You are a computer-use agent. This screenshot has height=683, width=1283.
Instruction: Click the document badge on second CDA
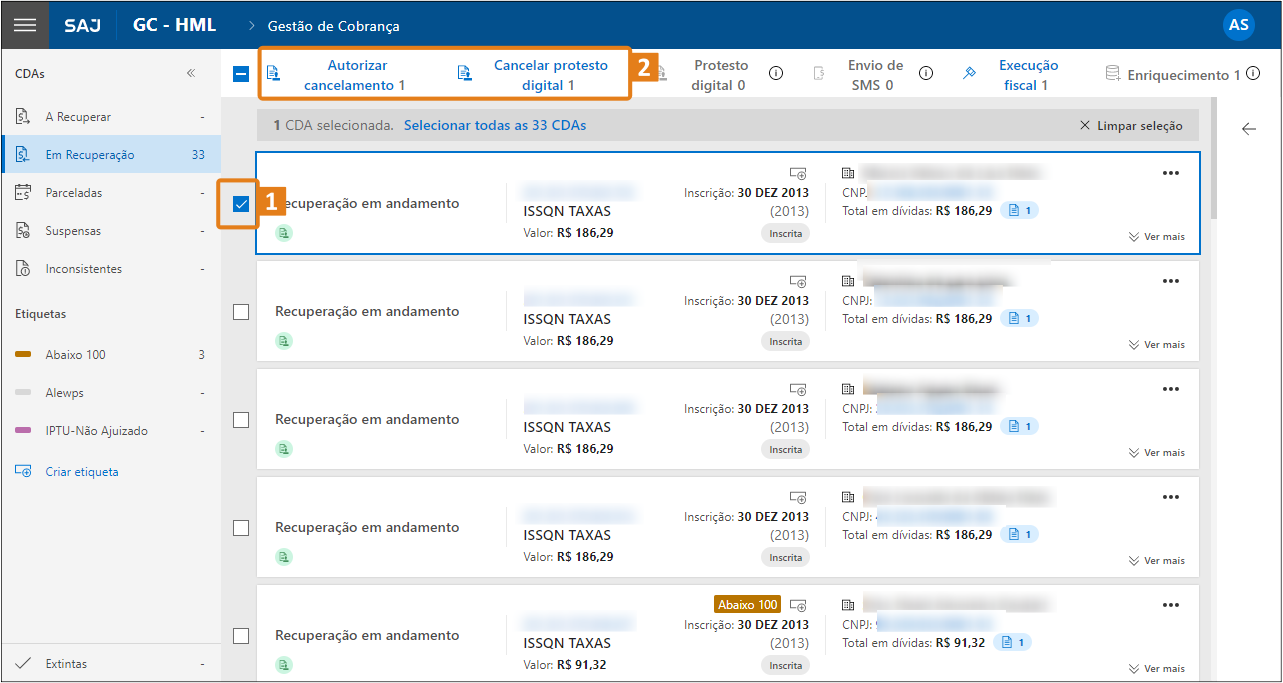click(1020, 318)
